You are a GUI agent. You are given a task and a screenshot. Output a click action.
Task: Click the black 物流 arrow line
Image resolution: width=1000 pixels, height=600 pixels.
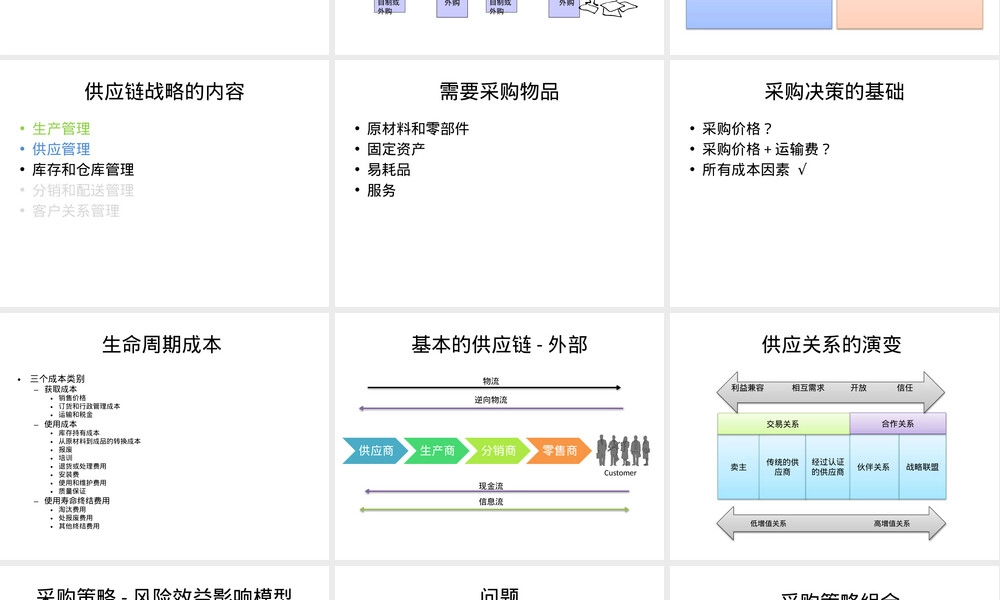(494, 388)
